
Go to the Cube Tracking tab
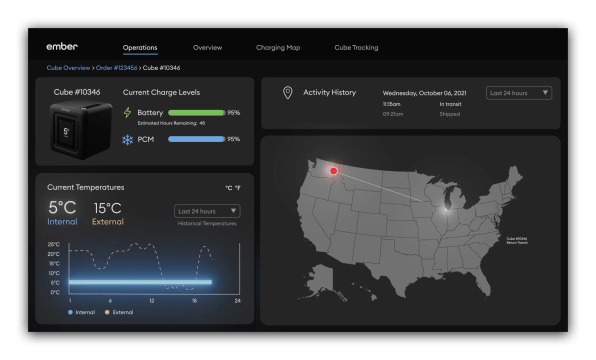click(x=356, y=48)
